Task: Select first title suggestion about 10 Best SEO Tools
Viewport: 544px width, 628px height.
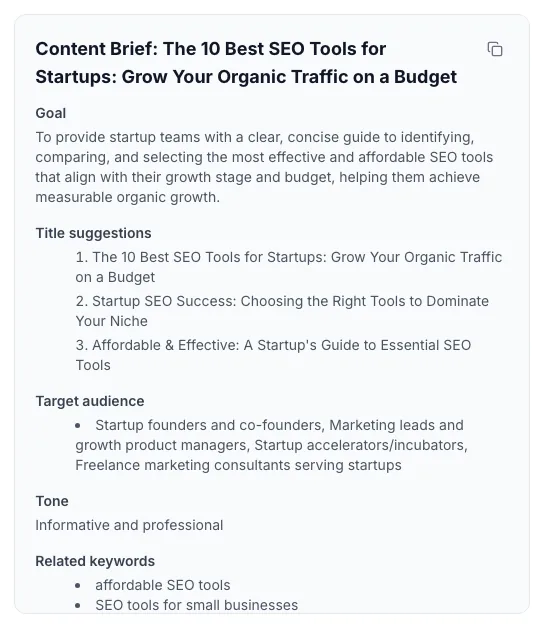Action: click(x=288, y=267)
